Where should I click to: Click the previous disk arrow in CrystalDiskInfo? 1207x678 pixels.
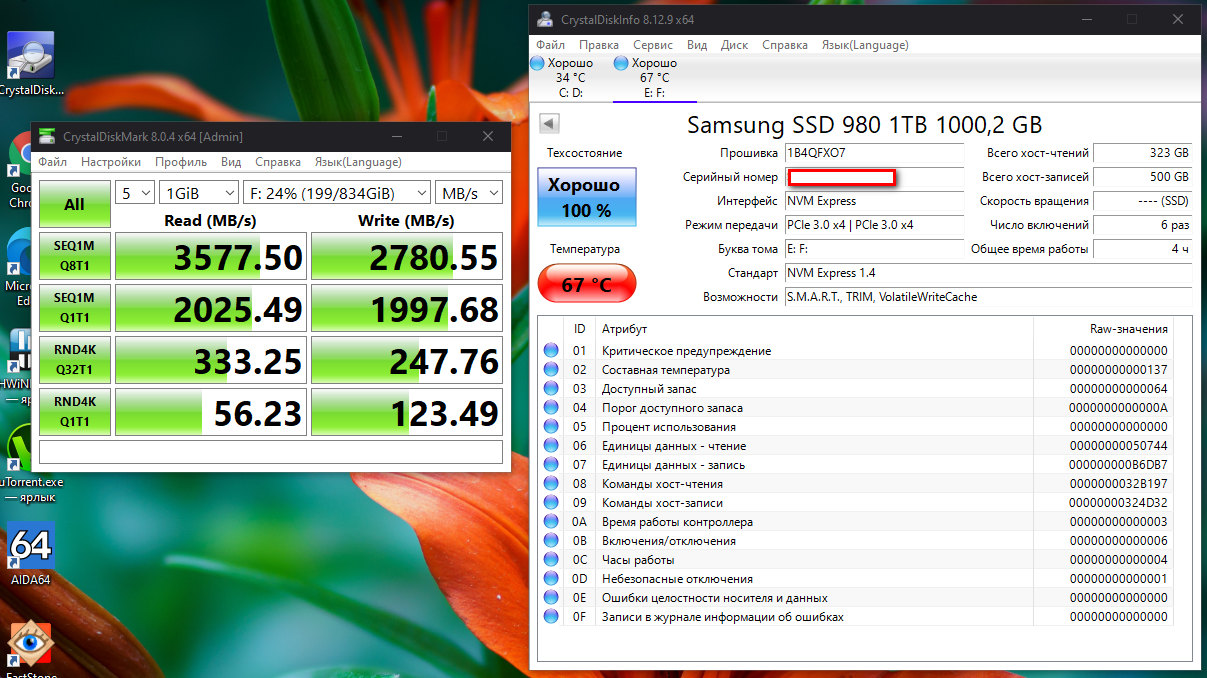point(549,123)
